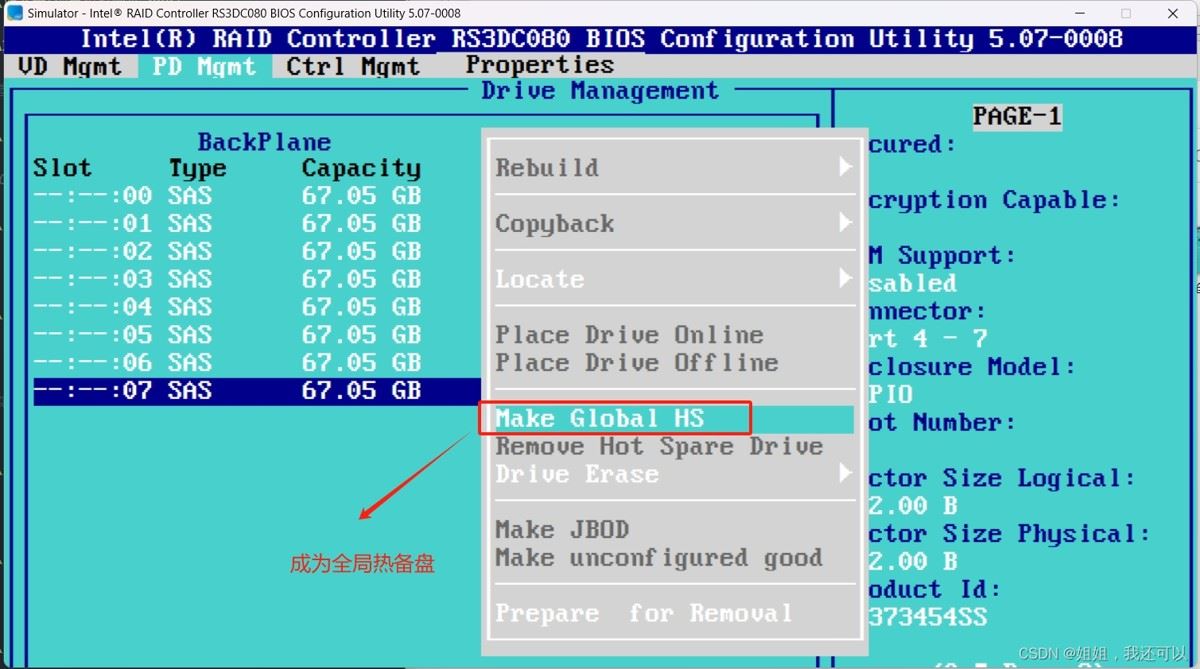Maximize the Simulator window
The width and height of the screenshot is (1200, 669).
[x=1126, y=13]
